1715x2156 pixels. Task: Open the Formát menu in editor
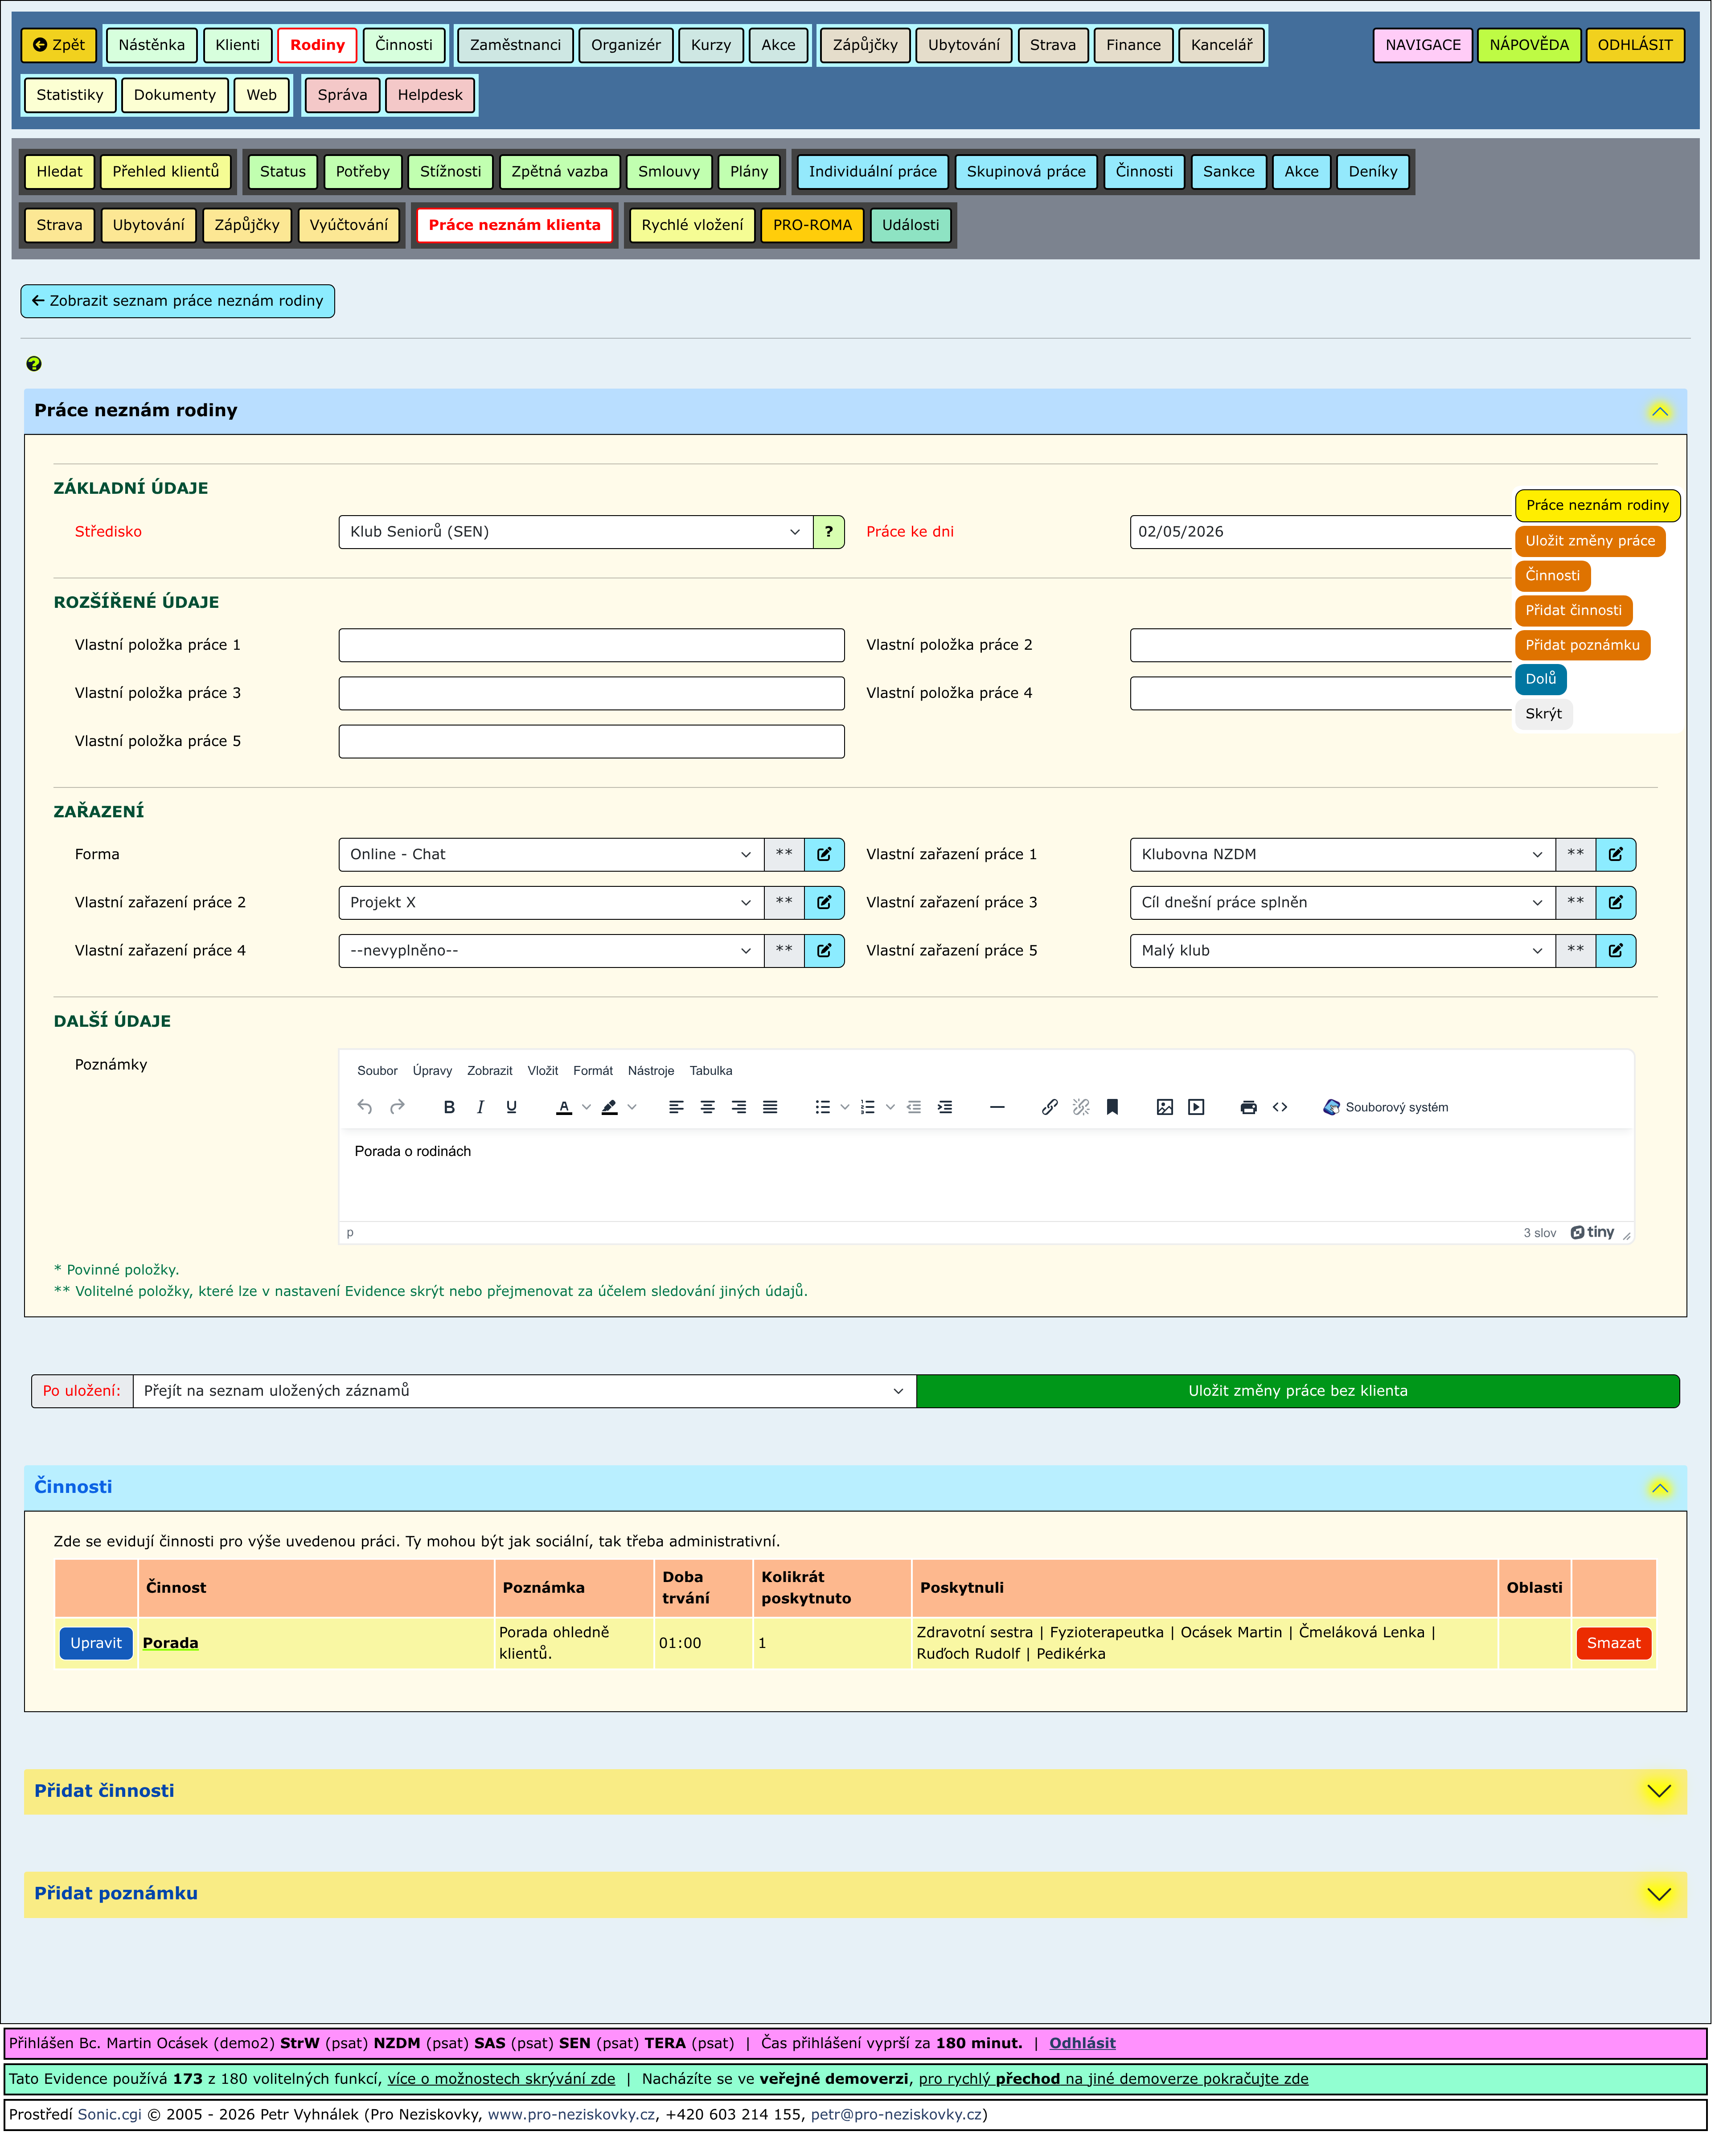[x=593, y=1071]
